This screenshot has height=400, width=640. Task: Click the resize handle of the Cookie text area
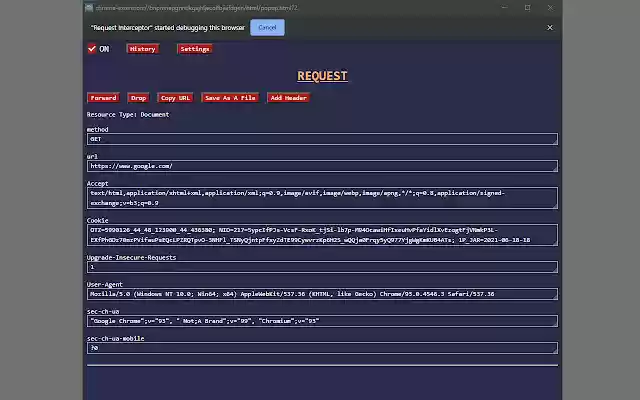[555, 243]
